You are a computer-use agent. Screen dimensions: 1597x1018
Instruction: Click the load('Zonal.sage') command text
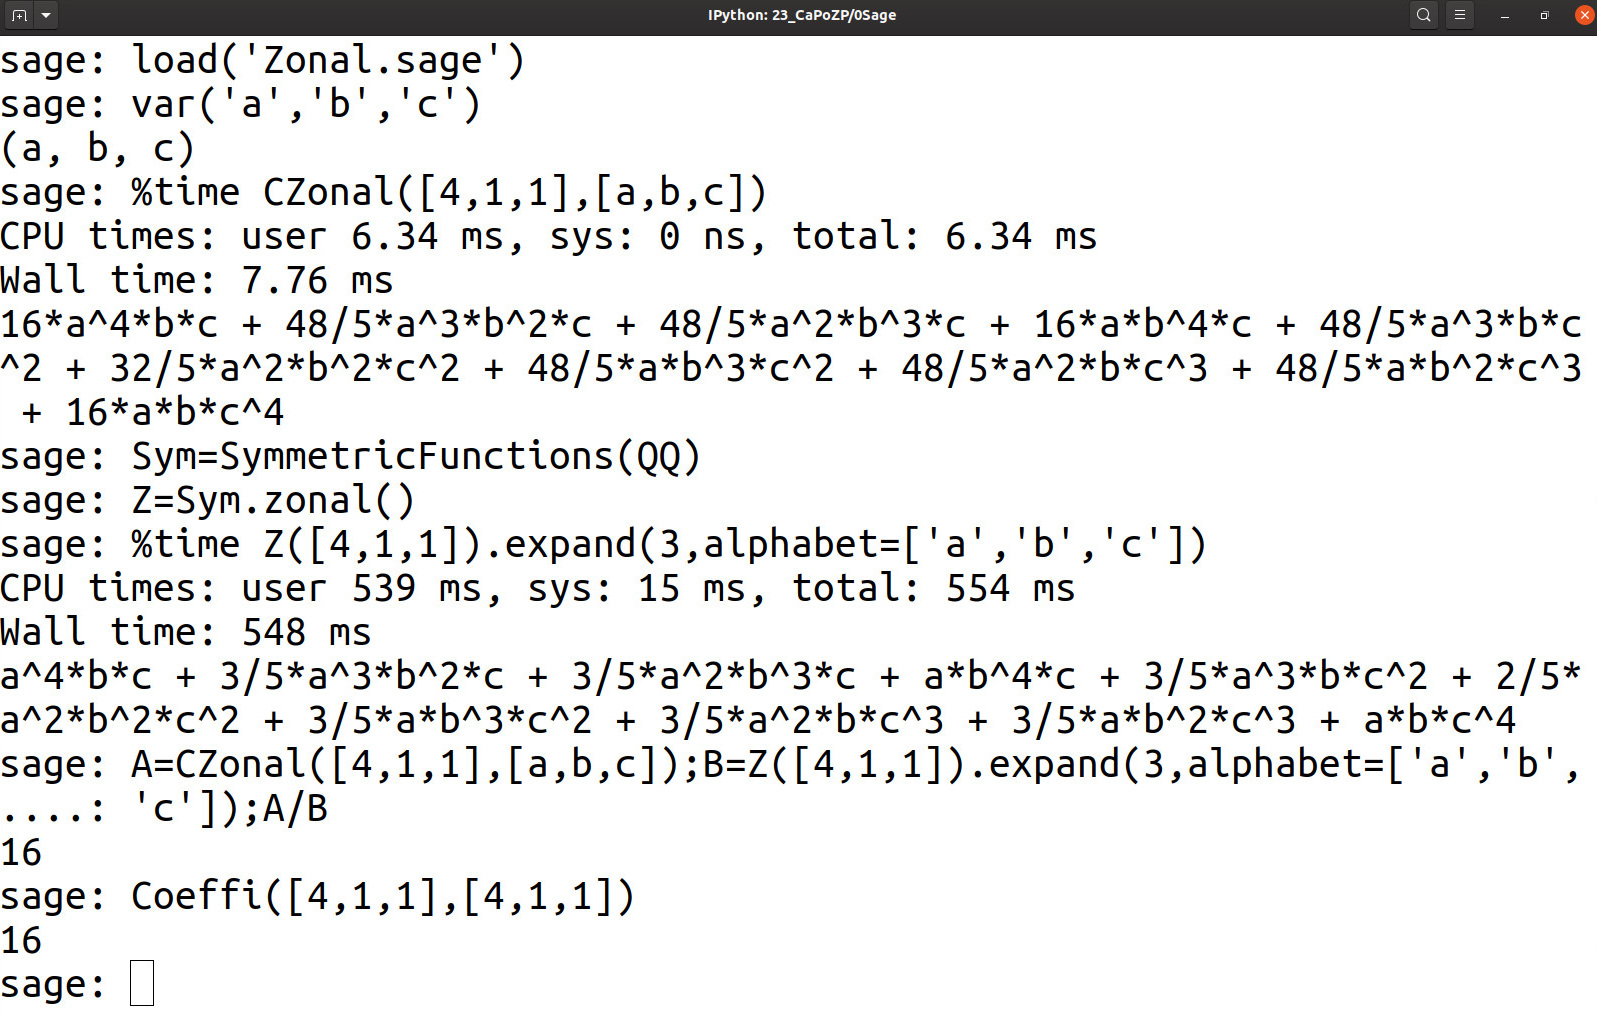pos(328,60)
